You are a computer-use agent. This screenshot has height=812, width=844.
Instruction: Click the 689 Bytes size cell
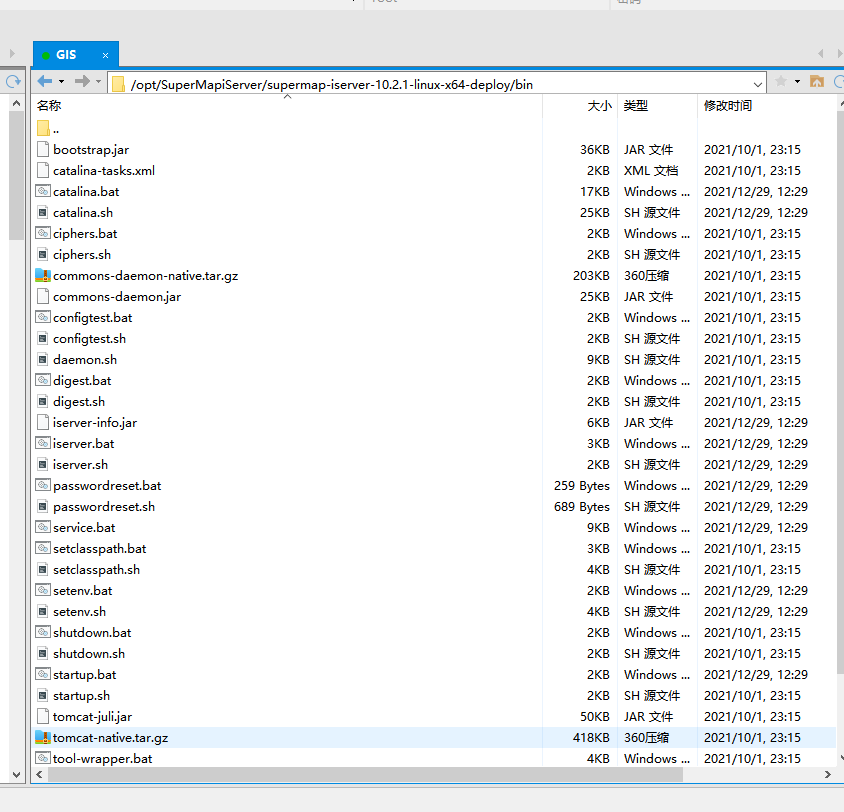click(x=581, y=506)
